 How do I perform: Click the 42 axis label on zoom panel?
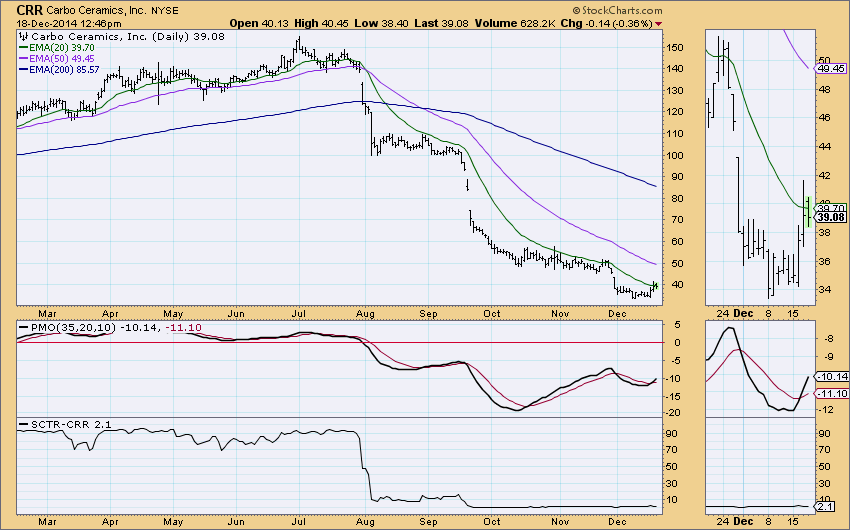[x=825, y=176]
